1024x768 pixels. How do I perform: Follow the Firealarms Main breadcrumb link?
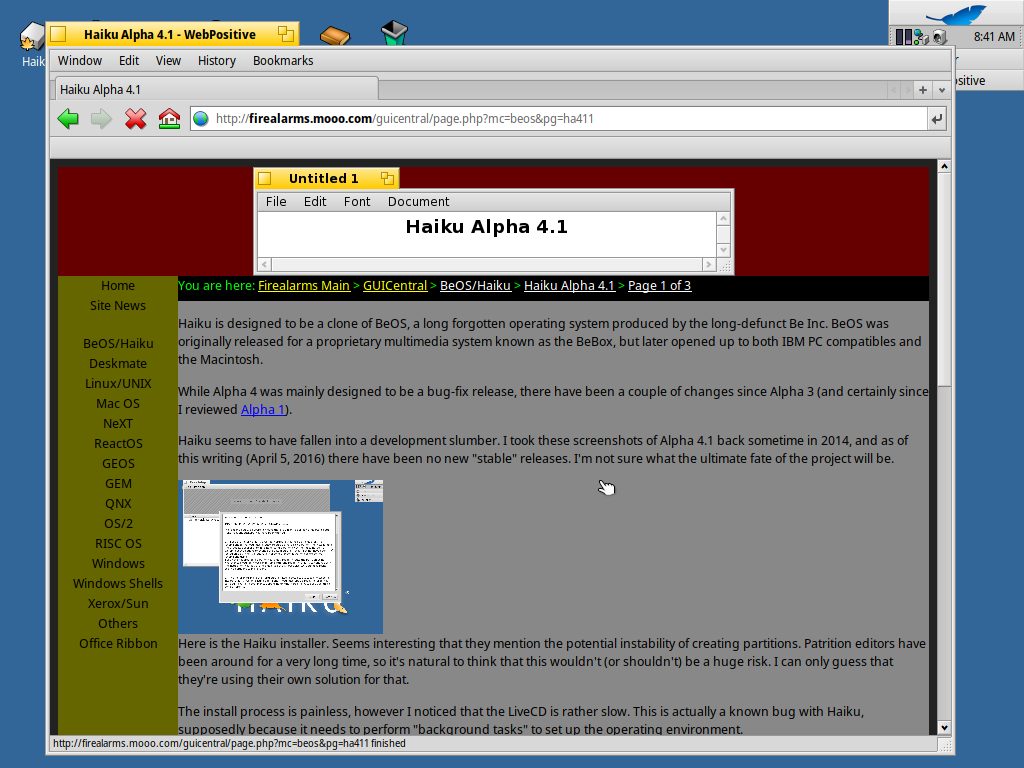[x=304, y=285]
